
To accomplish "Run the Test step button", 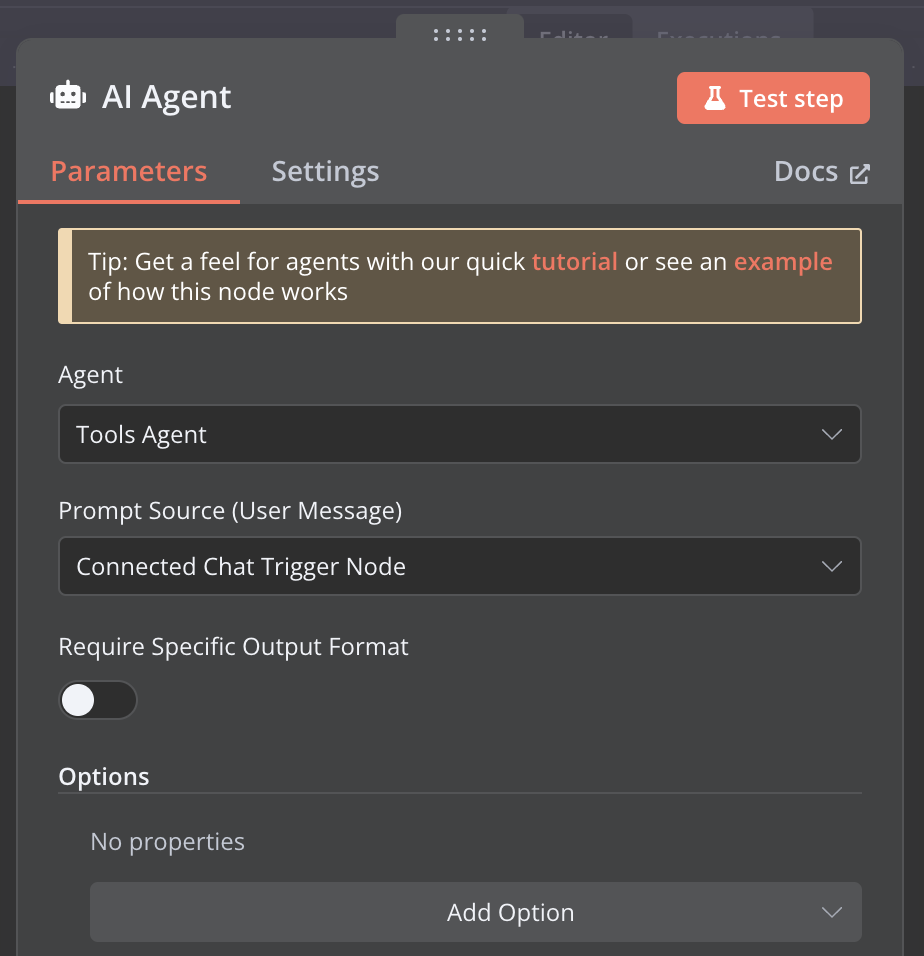I will coord(773,98).
